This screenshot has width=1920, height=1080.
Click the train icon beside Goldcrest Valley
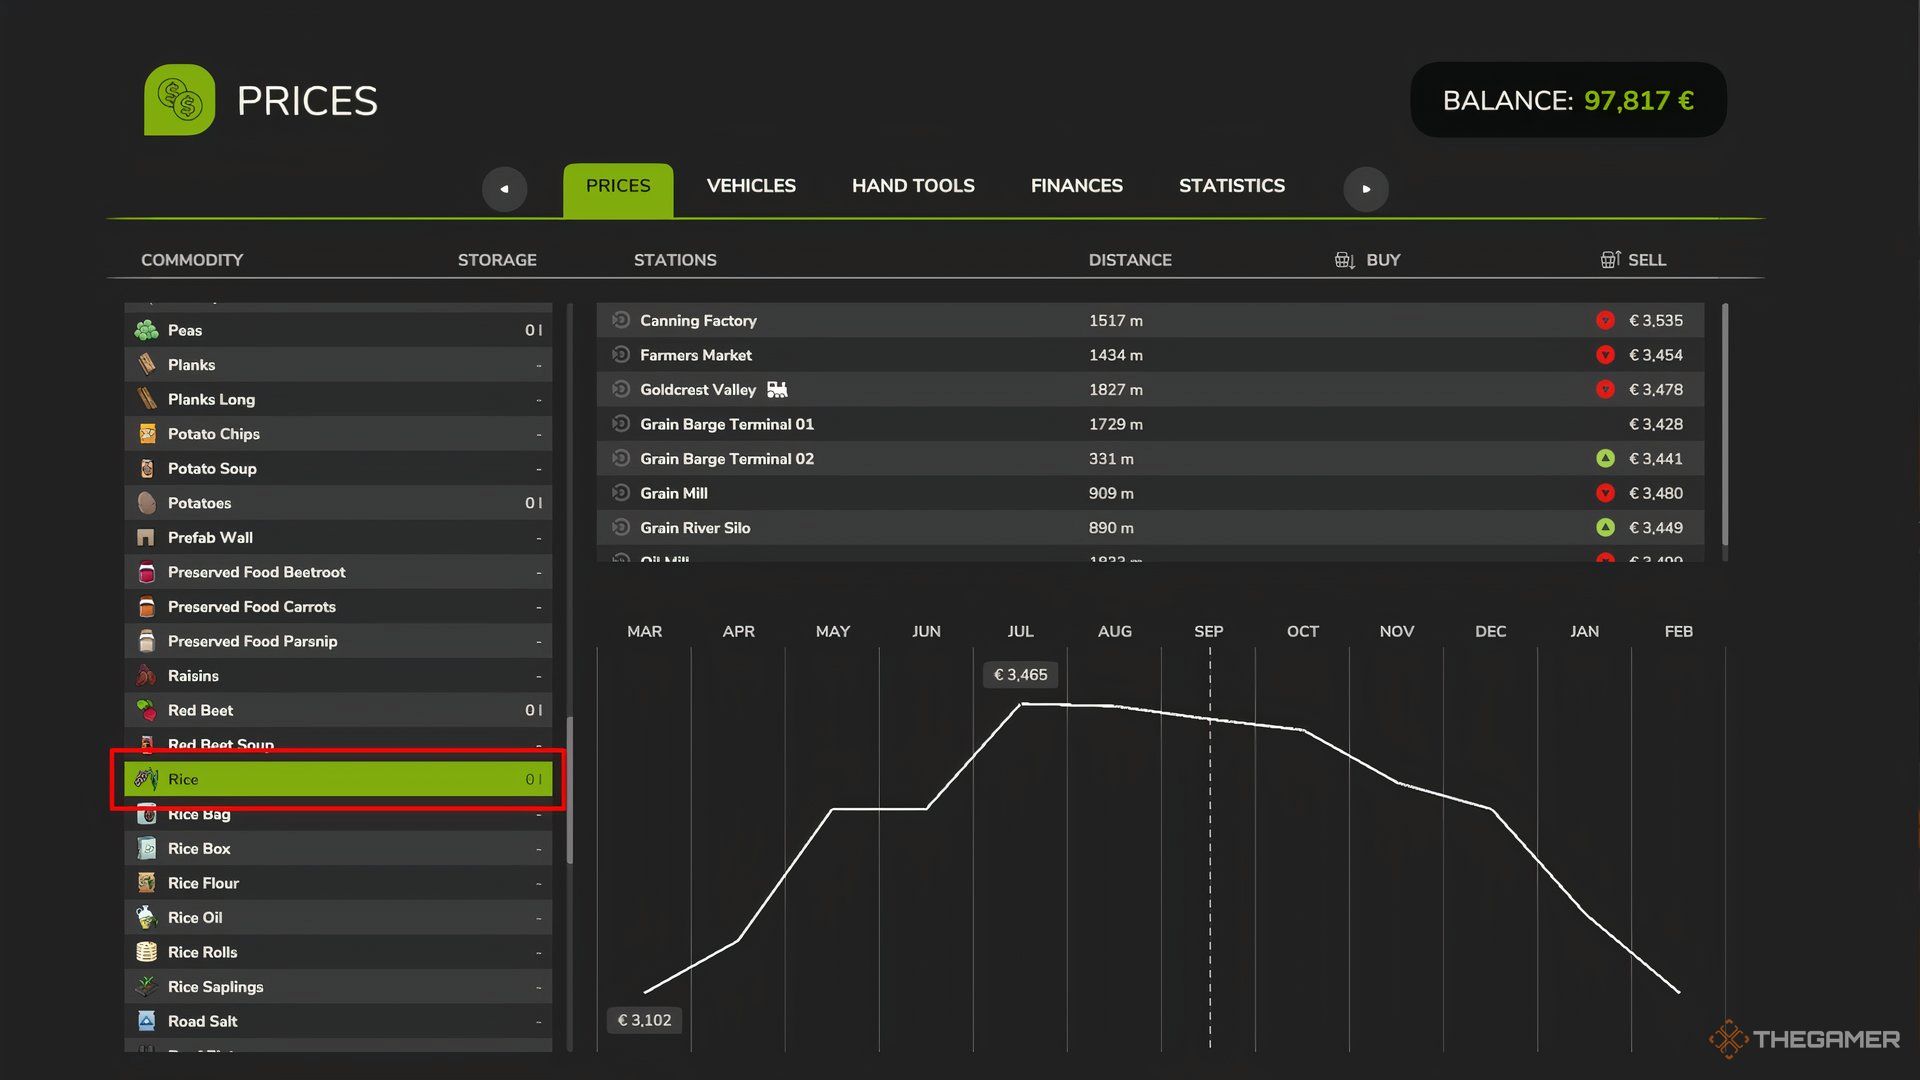tap(777, 389)
